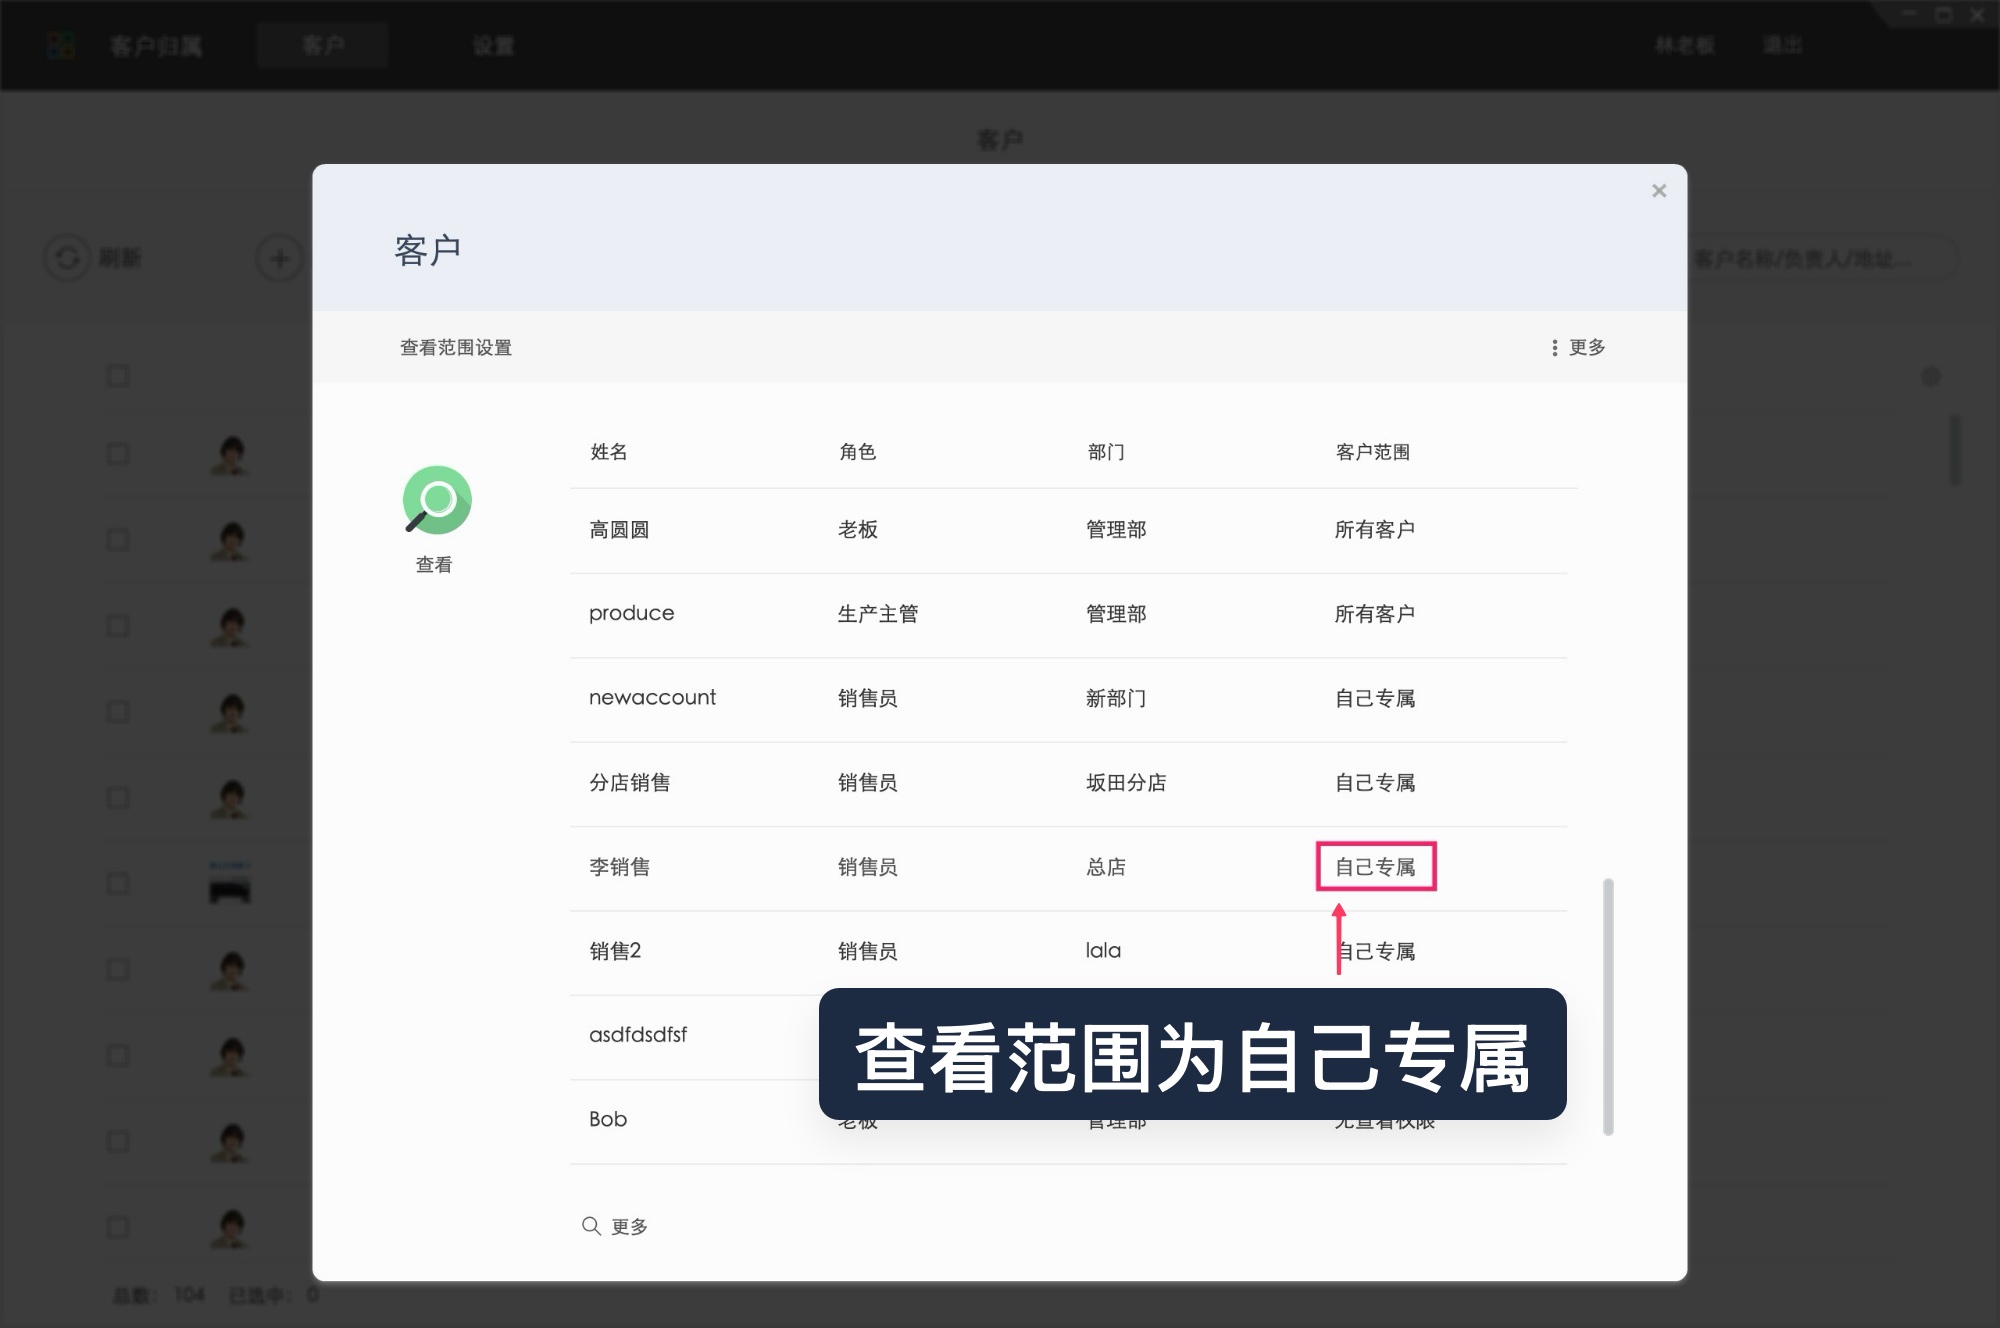Click the 林老板 account name

pos(1684,45)
